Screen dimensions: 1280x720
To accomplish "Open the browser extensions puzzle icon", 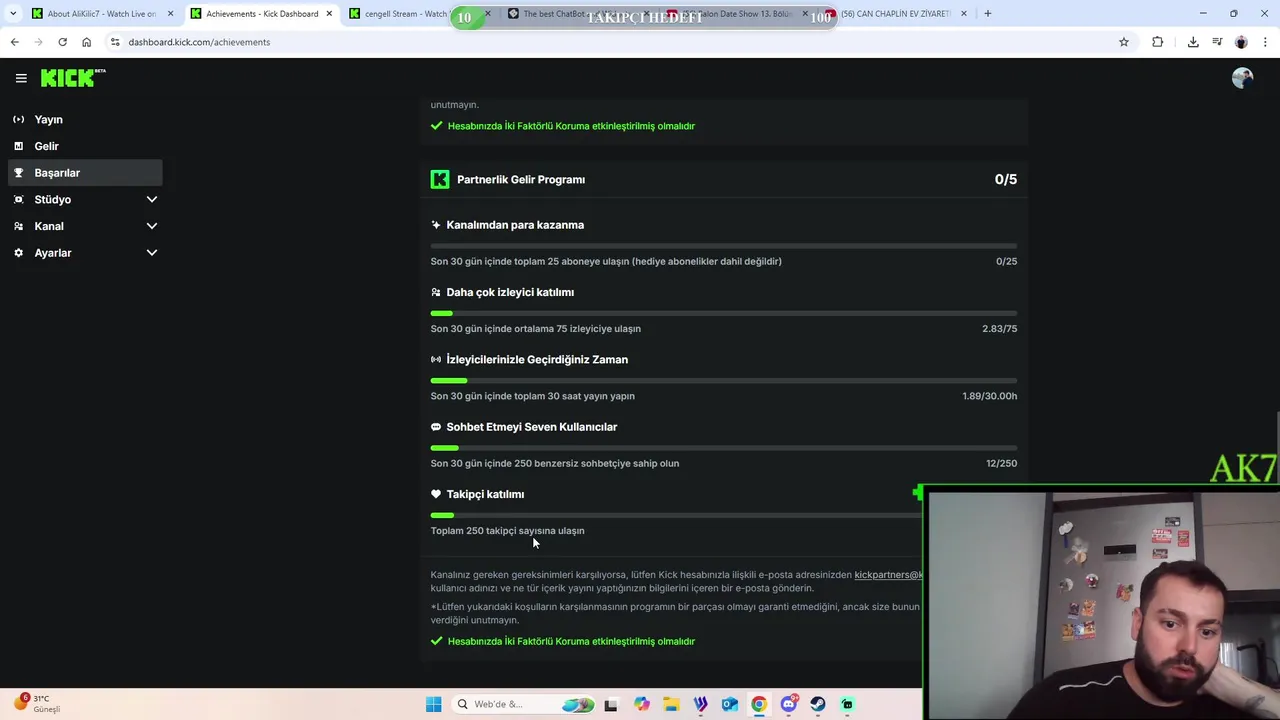I will [1157, 42].
